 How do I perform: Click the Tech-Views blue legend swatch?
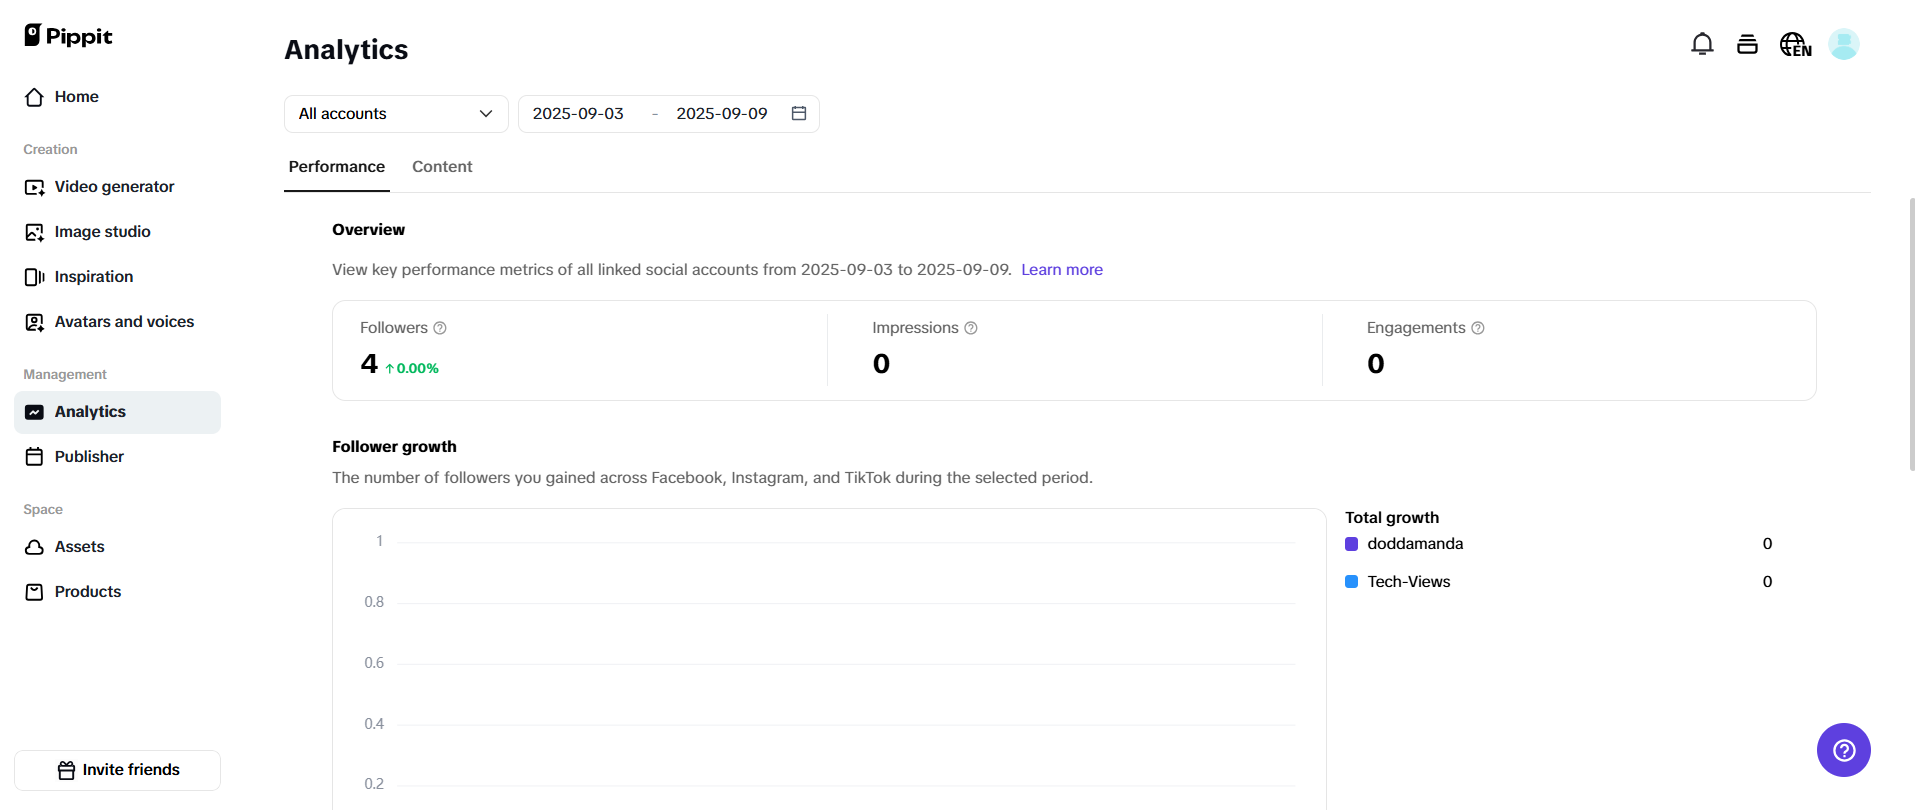[1352, 582]
